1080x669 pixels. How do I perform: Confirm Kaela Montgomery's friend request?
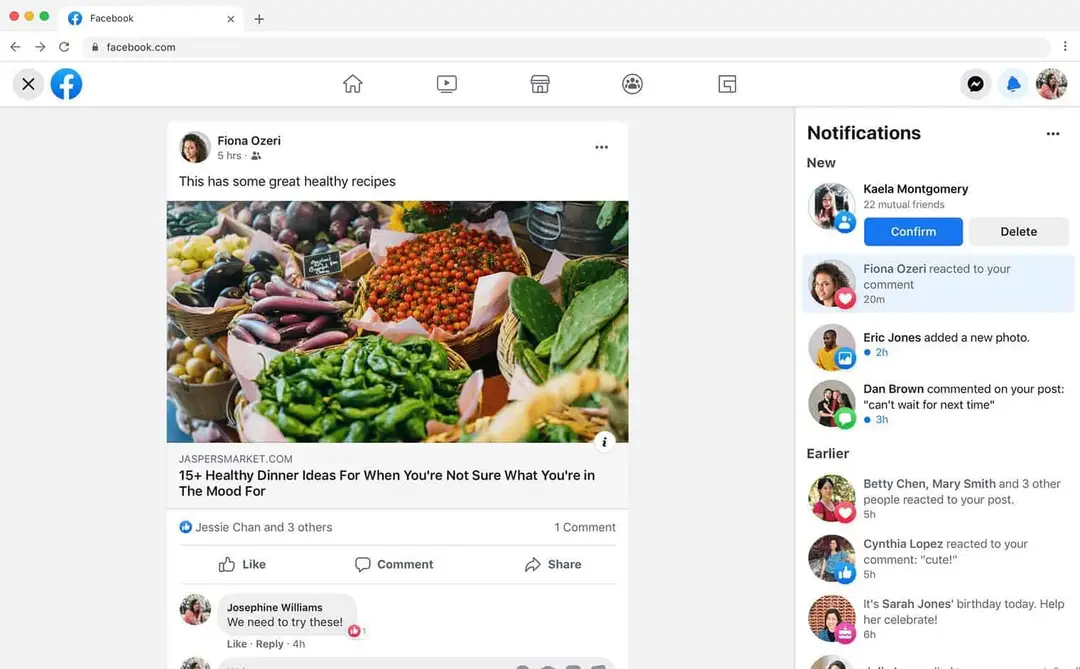coord(913,231)
